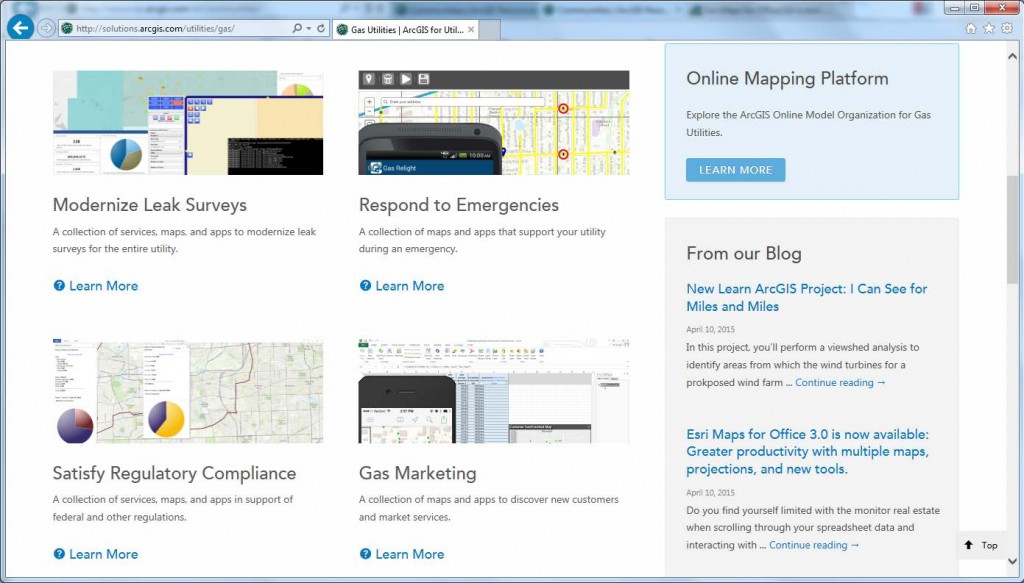Click the Top button to return to top
The width and height of the screenshot is (1024, 583).
(982, 545)
